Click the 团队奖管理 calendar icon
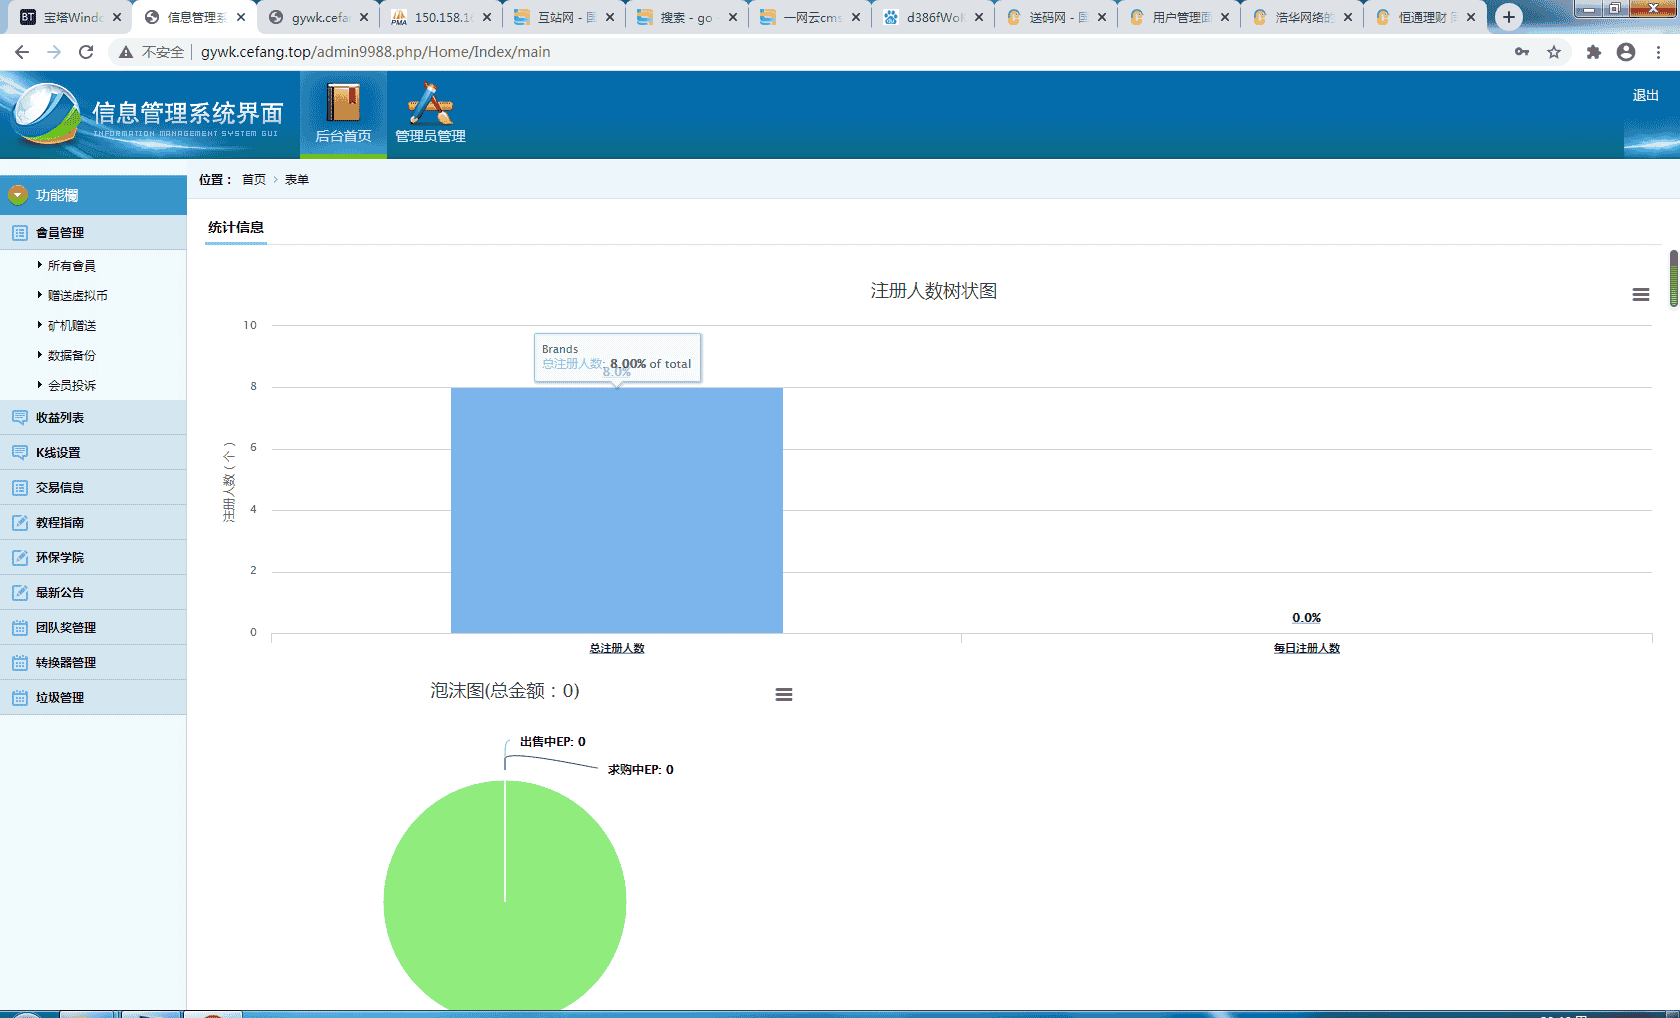The width and height of the screenshot is (1680, 1018). coord(20,627)
